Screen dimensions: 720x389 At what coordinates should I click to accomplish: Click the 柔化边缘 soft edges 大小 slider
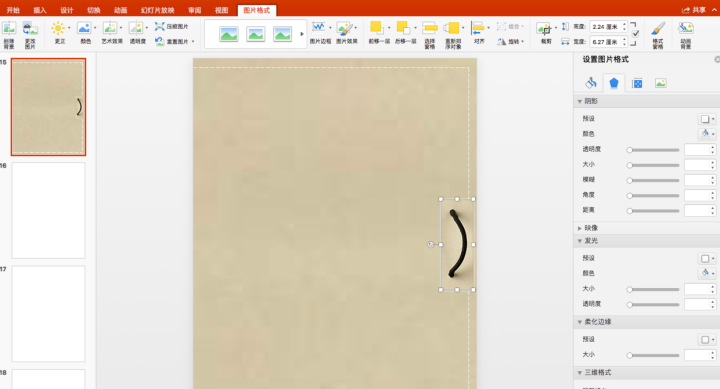pyautogui.click(x=654, y=355)
